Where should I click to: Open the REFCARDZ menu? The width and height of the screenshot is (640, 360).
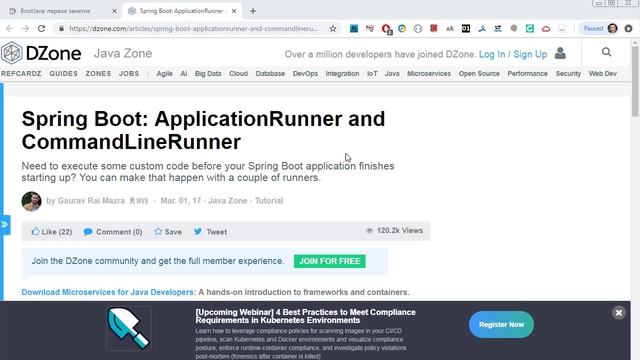click(21, 73)
